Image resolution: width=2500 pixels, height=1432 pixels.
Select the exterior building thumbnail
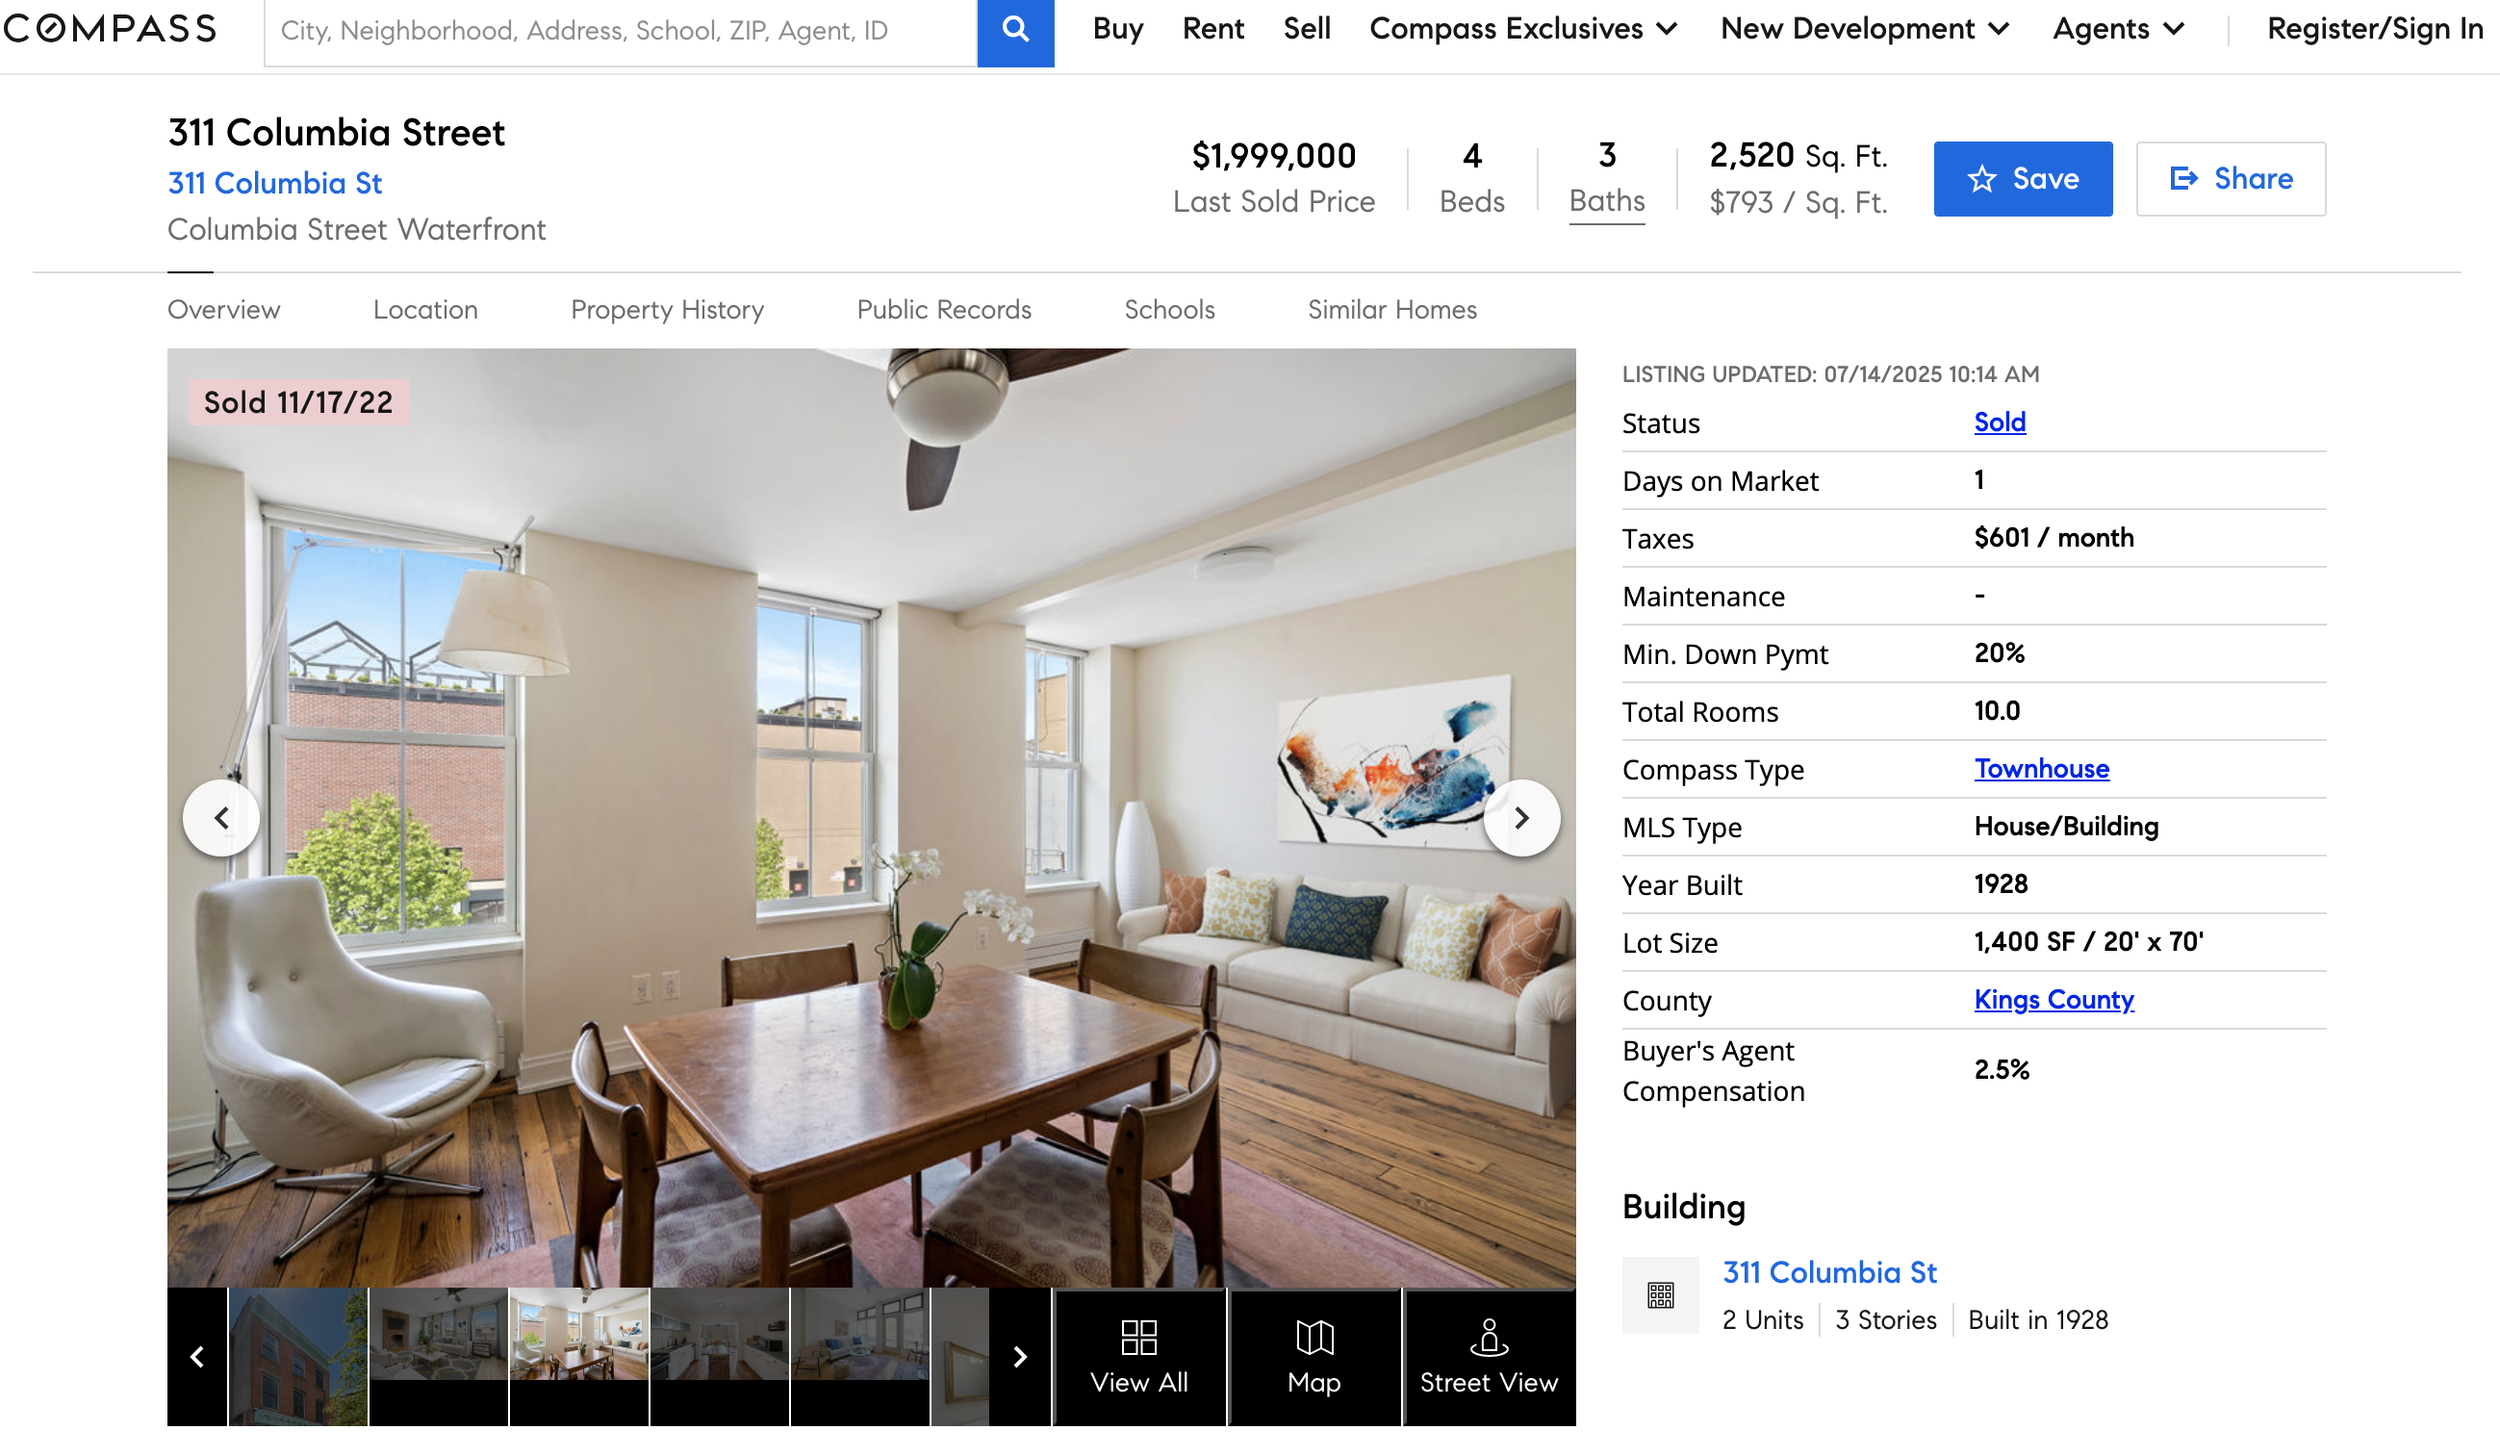297,1356
